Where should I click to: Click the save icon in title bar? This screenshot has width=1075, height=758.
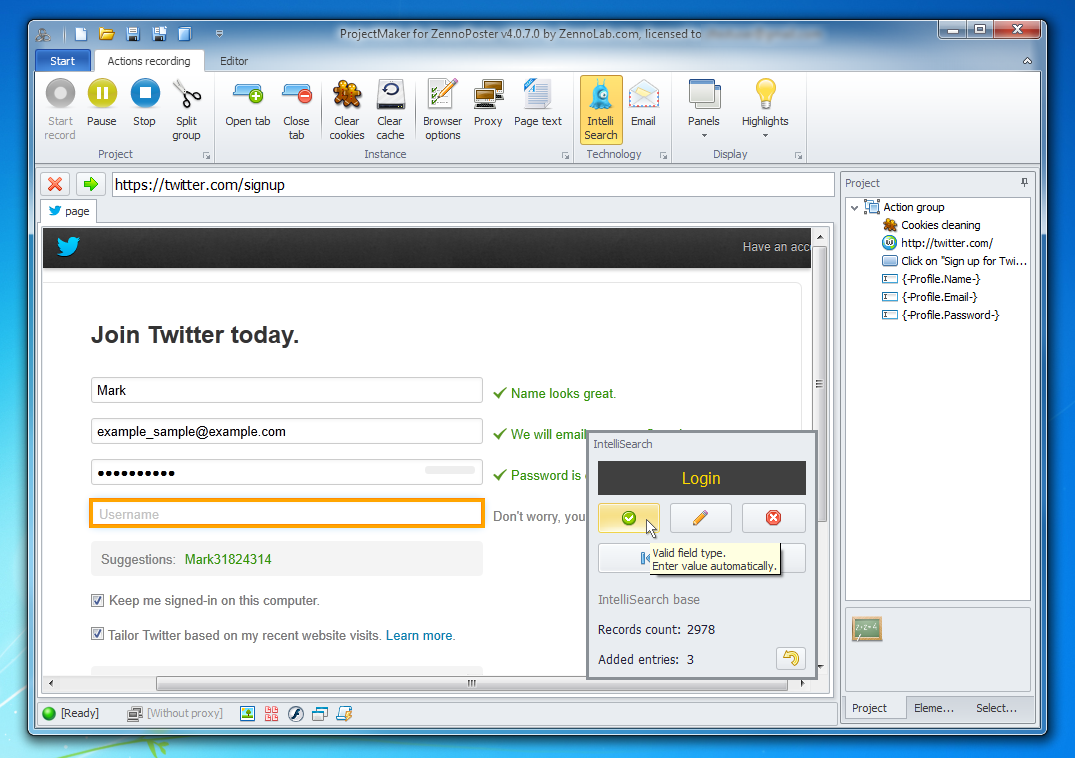pyautogui.click(x=133, y=34)
